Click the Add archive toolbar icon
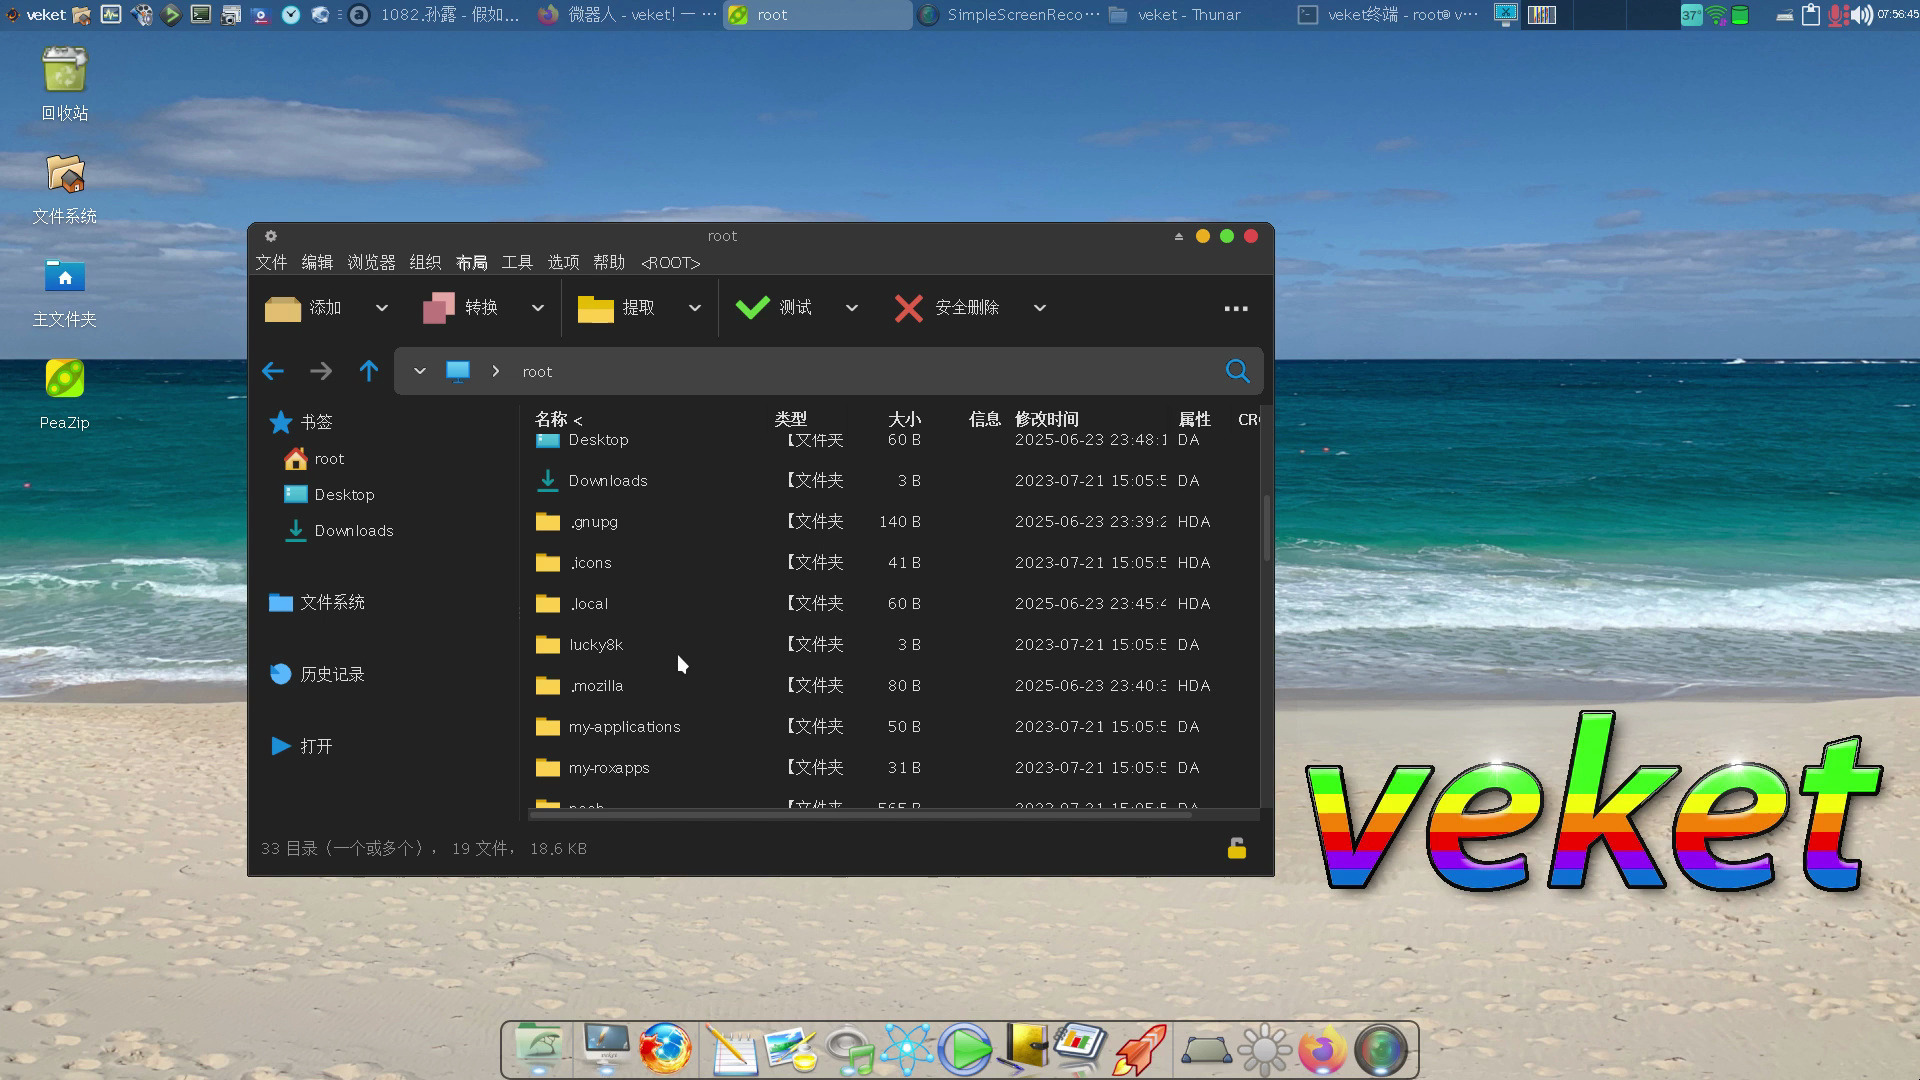This screenshot has height=1080, width=1920. click(x=283, y=308)
